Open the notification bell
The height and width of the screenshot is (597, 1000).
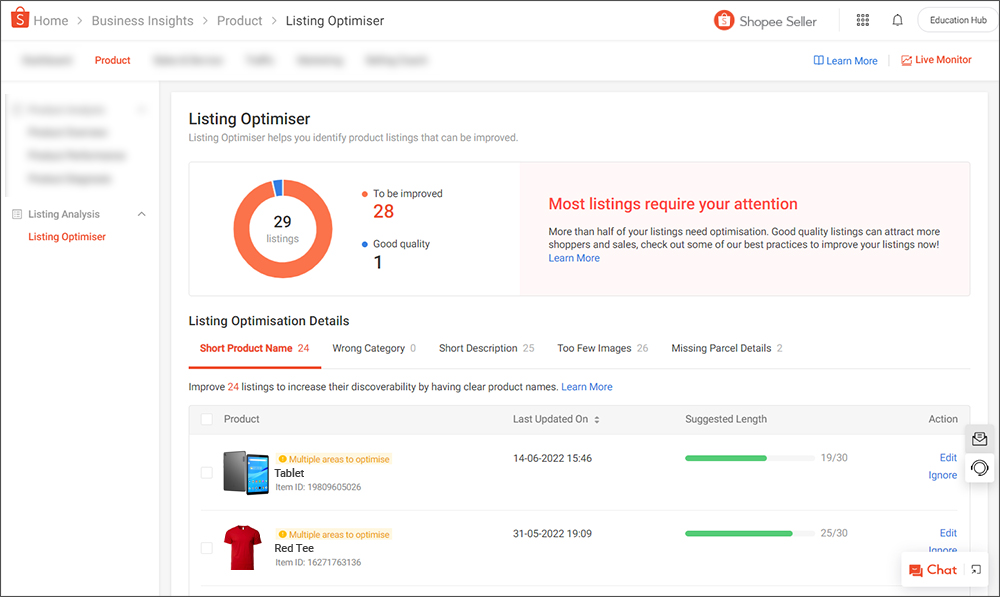pyautogui.click(x=897, y=19)
